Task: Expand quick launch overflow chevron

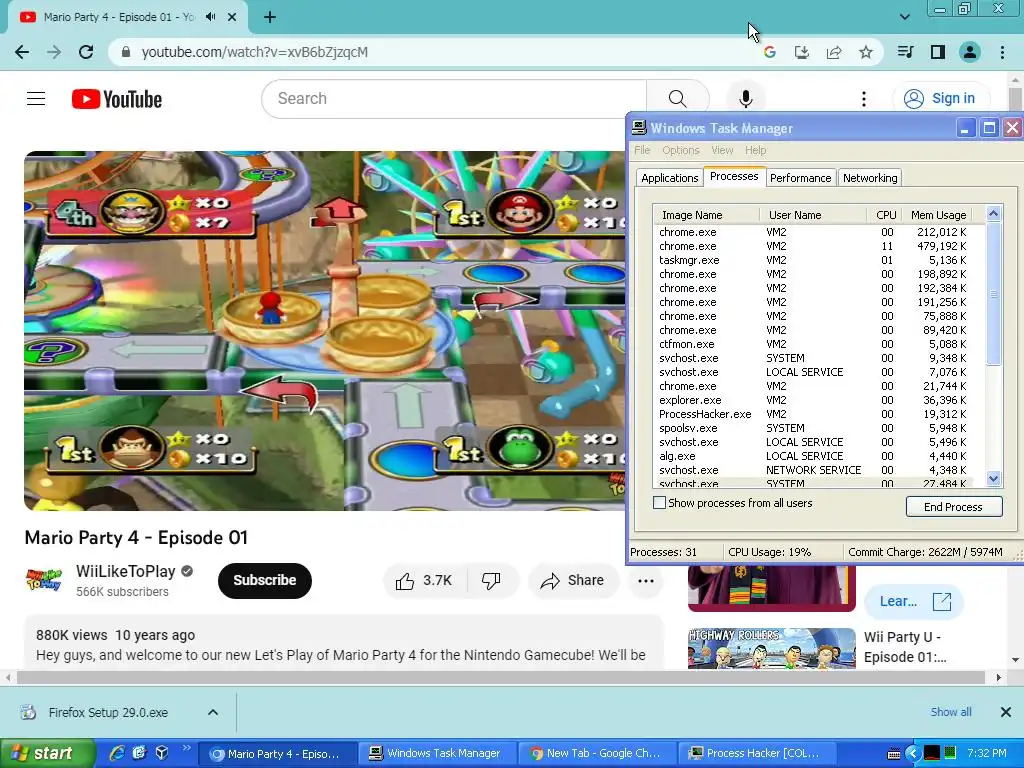Action: click(x=186, y=748)
